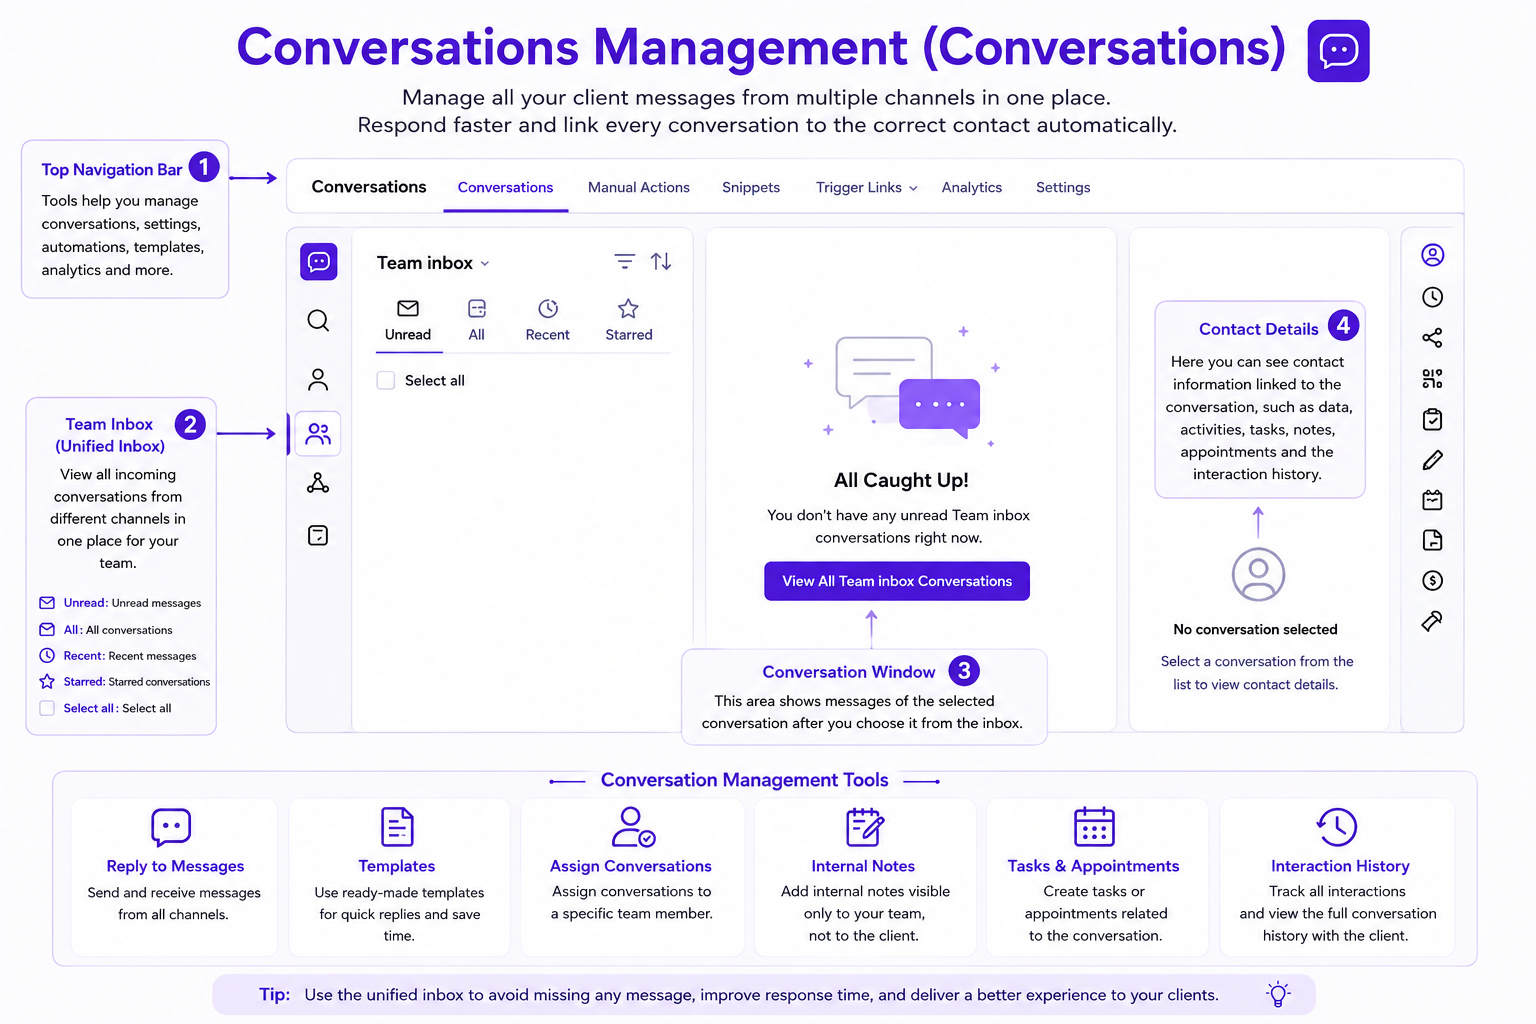Expand the Team inbox dropdown
1536x1024 pixels.
pyautogui.click(x=433, y=263)
